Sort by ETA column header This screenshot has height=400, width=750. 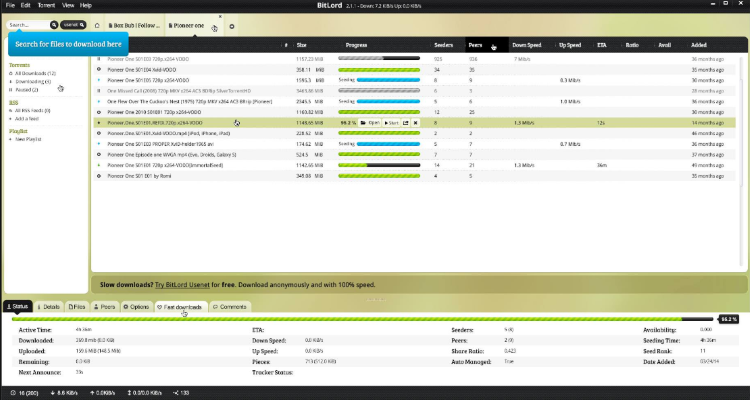click(602, 45)
